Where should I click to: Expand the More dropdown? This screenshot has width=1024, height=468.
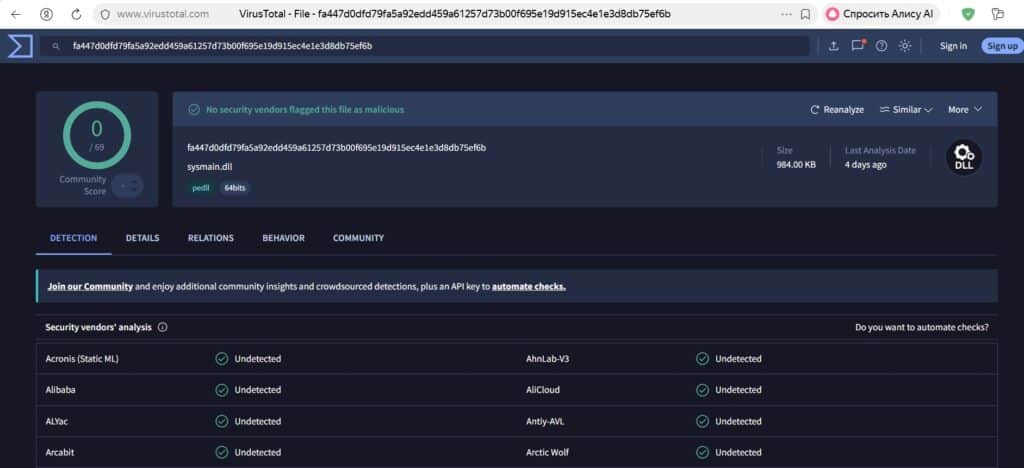coord(965,110)
